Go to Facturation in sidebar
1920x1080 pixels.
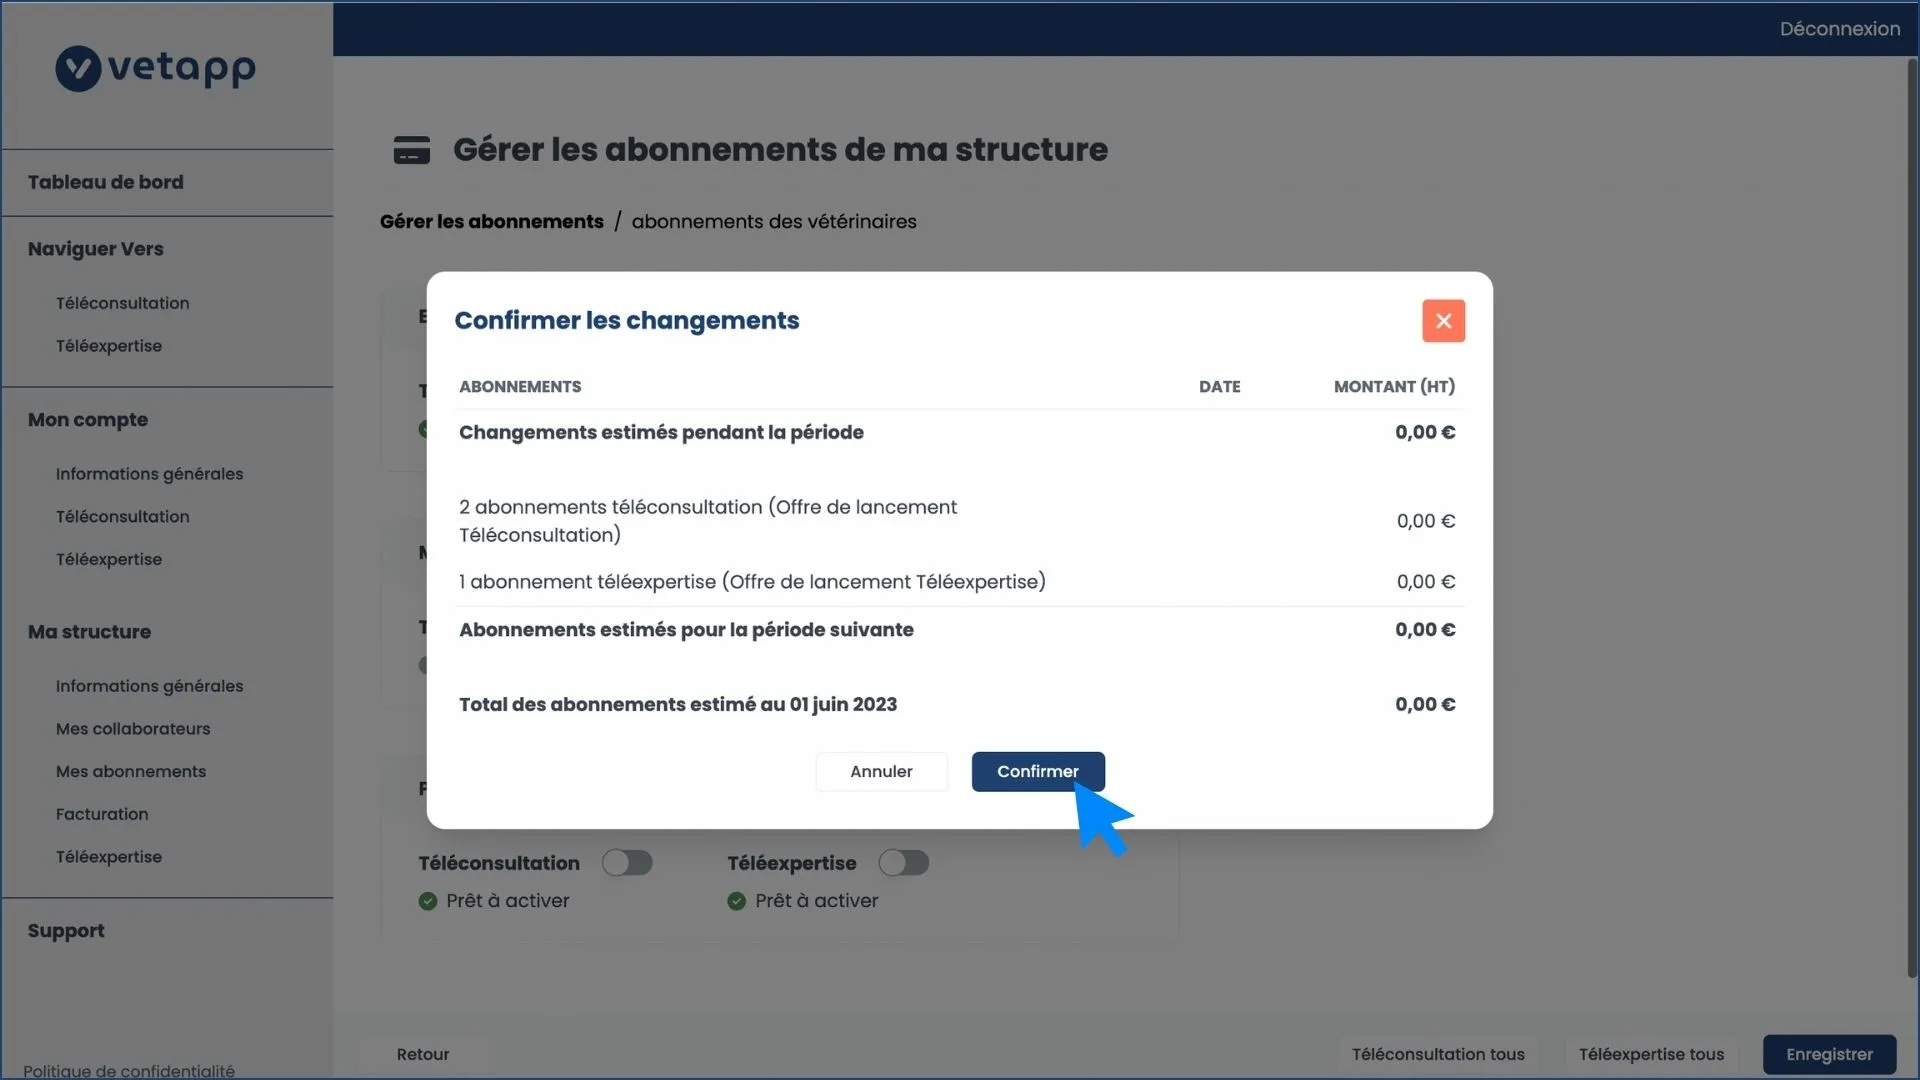coord(102,814)
